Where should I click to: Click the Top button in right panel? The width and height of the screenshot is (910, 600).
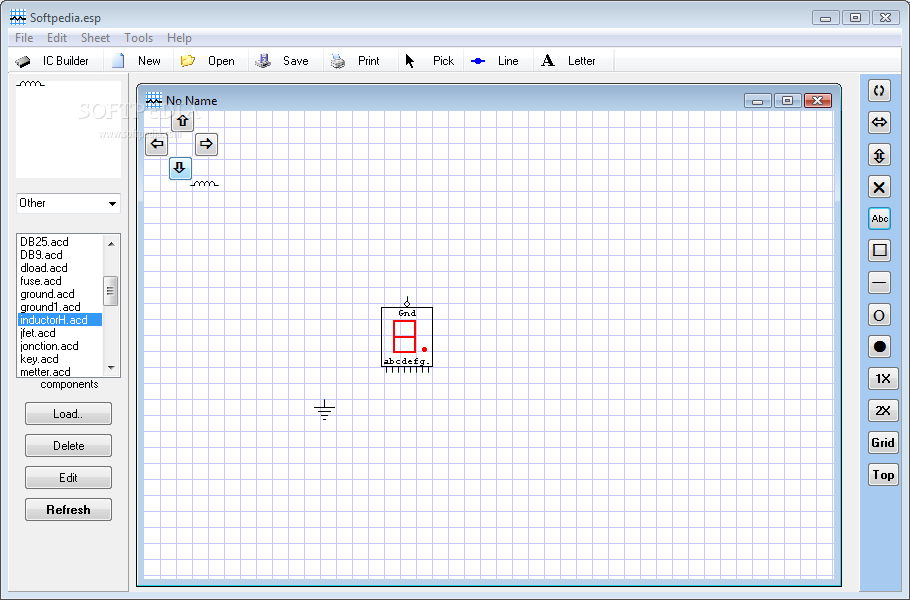point(883,475)
